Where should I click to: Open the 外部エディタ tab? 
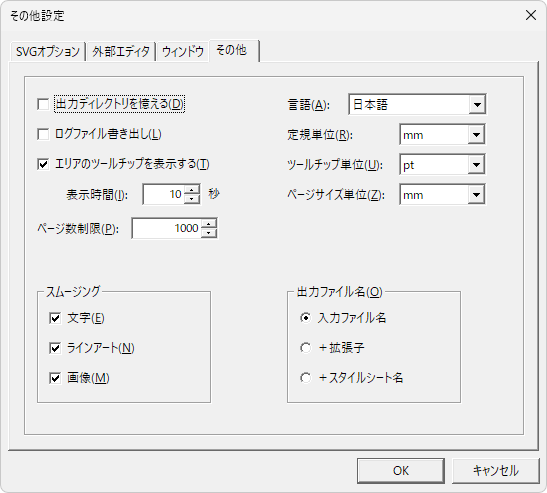point(121,52)
